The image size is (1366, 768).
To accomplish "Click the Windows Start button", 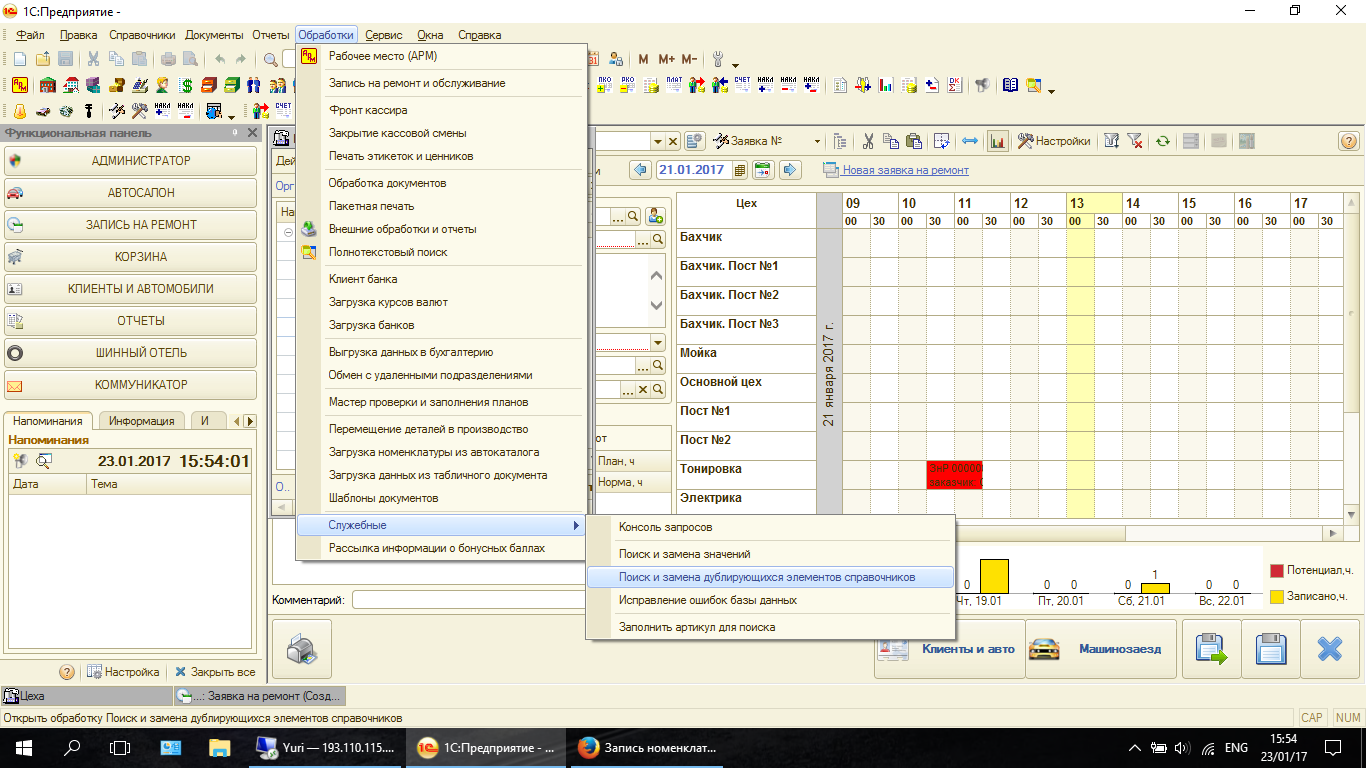I will tap(24, 747).
